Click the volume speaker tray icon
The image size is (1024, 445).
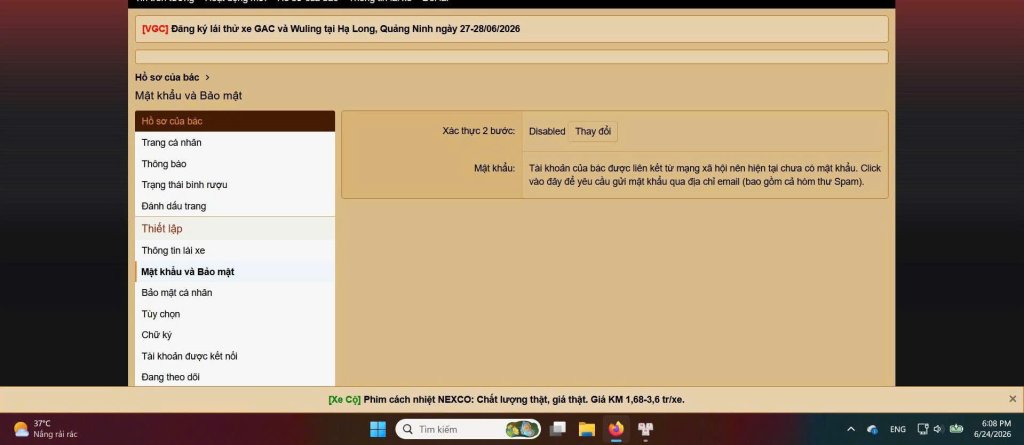(938, 429)
